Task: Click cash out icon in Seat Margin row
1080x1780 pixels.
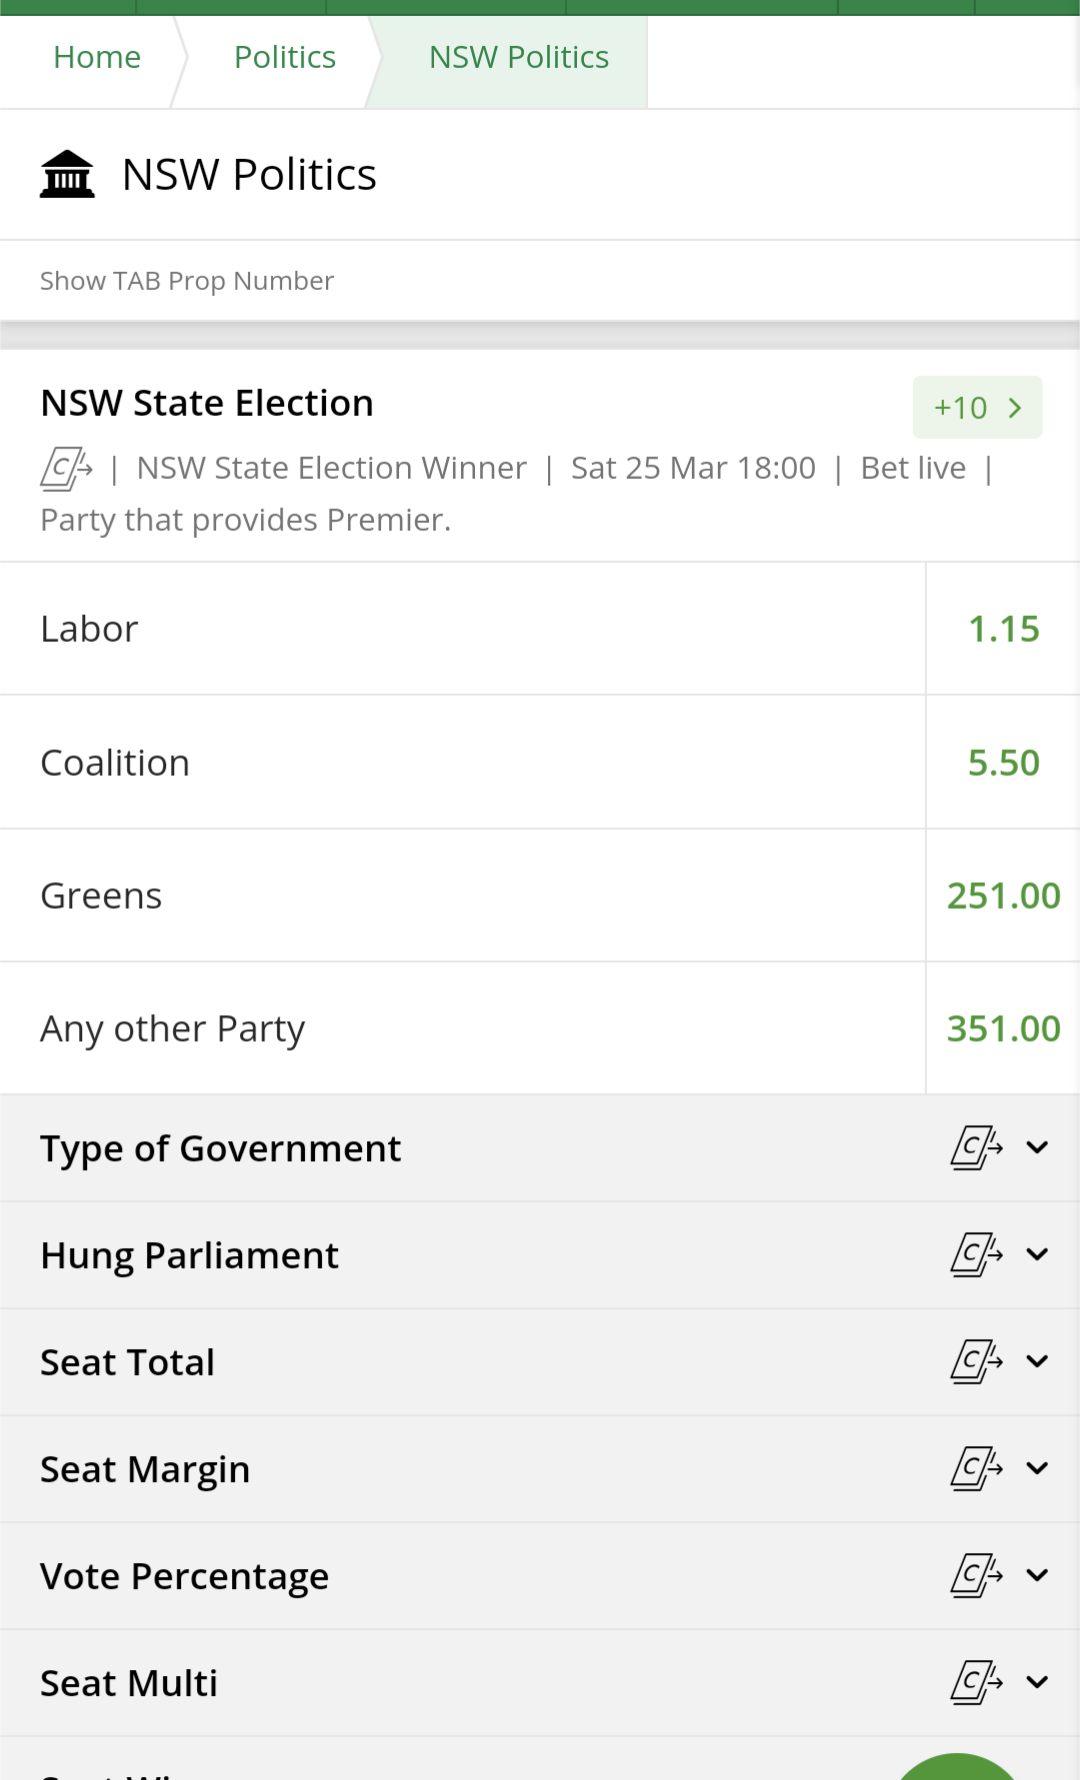Action: click(976, 1469)
